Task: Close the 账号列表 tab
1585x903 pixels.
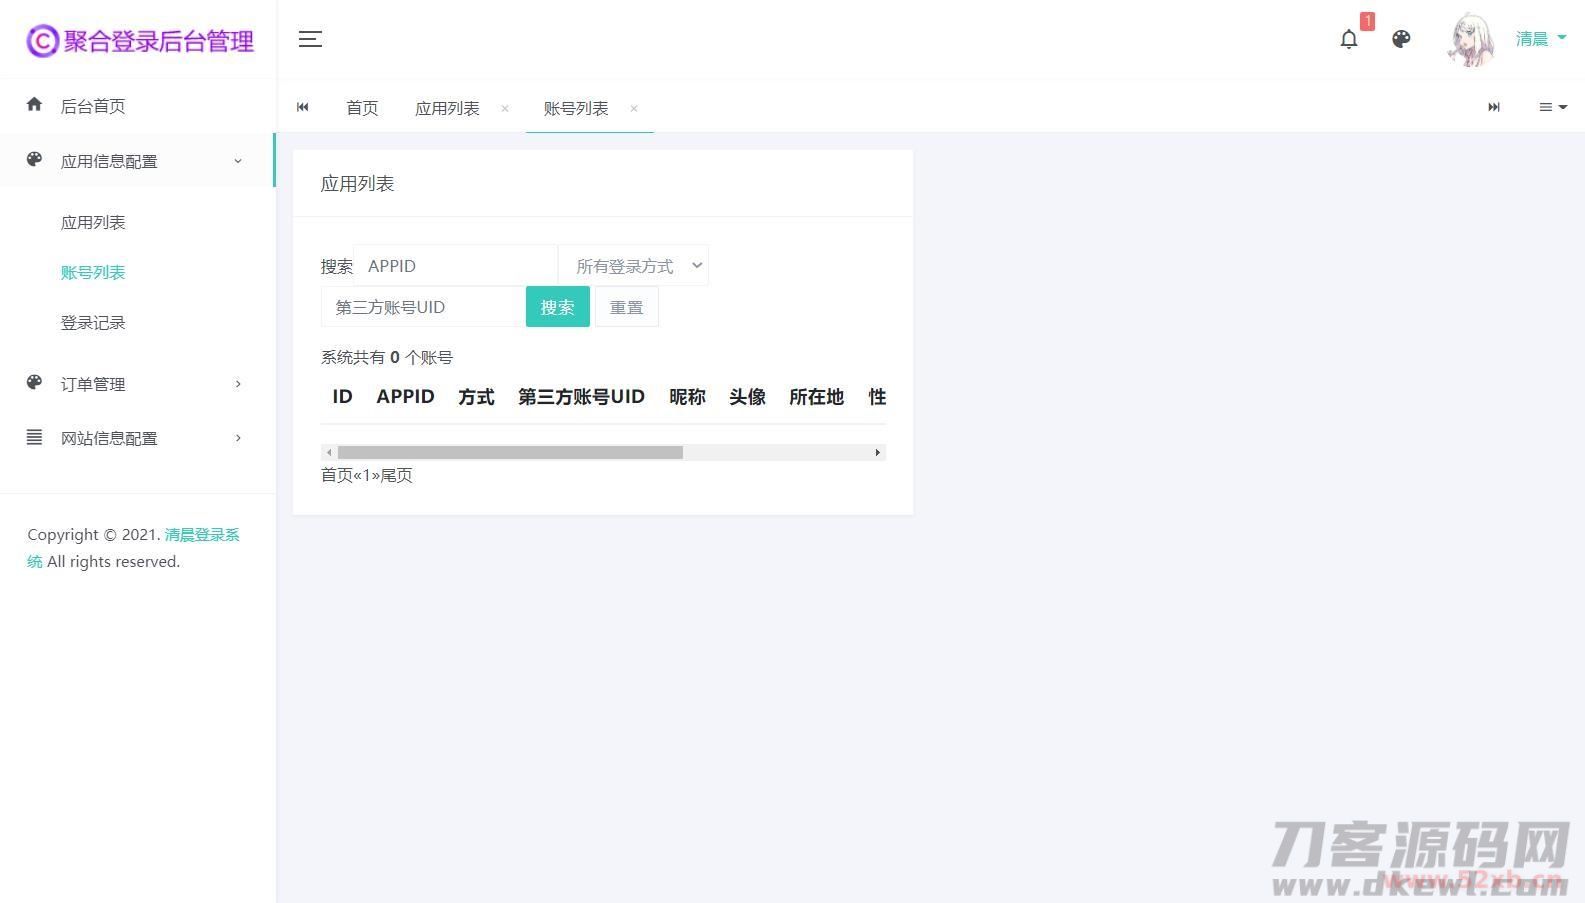Action: (x=634, y=109)
